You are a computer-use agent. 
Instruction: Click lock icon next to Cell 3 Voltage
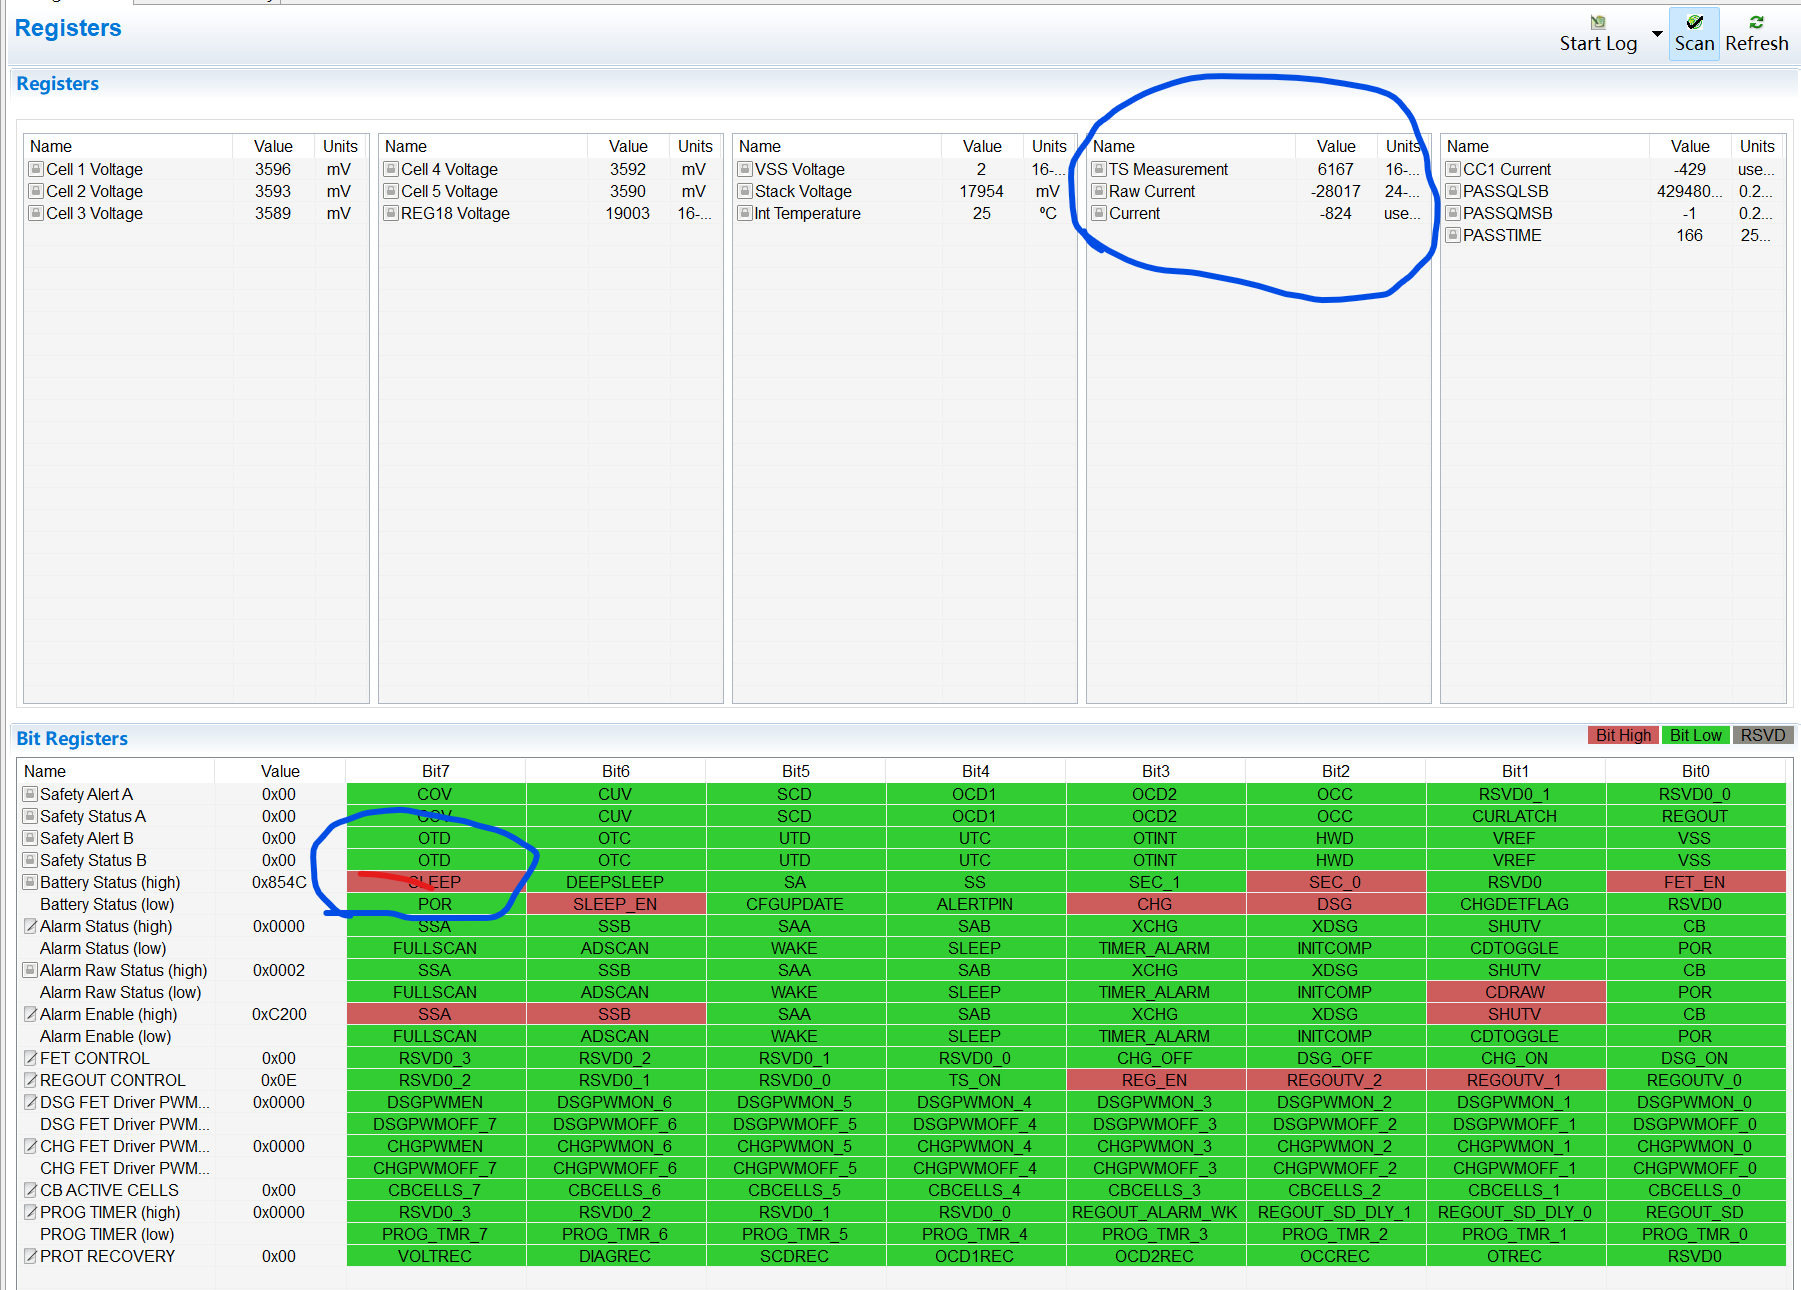pyautogui.click(x=36, y=213)
